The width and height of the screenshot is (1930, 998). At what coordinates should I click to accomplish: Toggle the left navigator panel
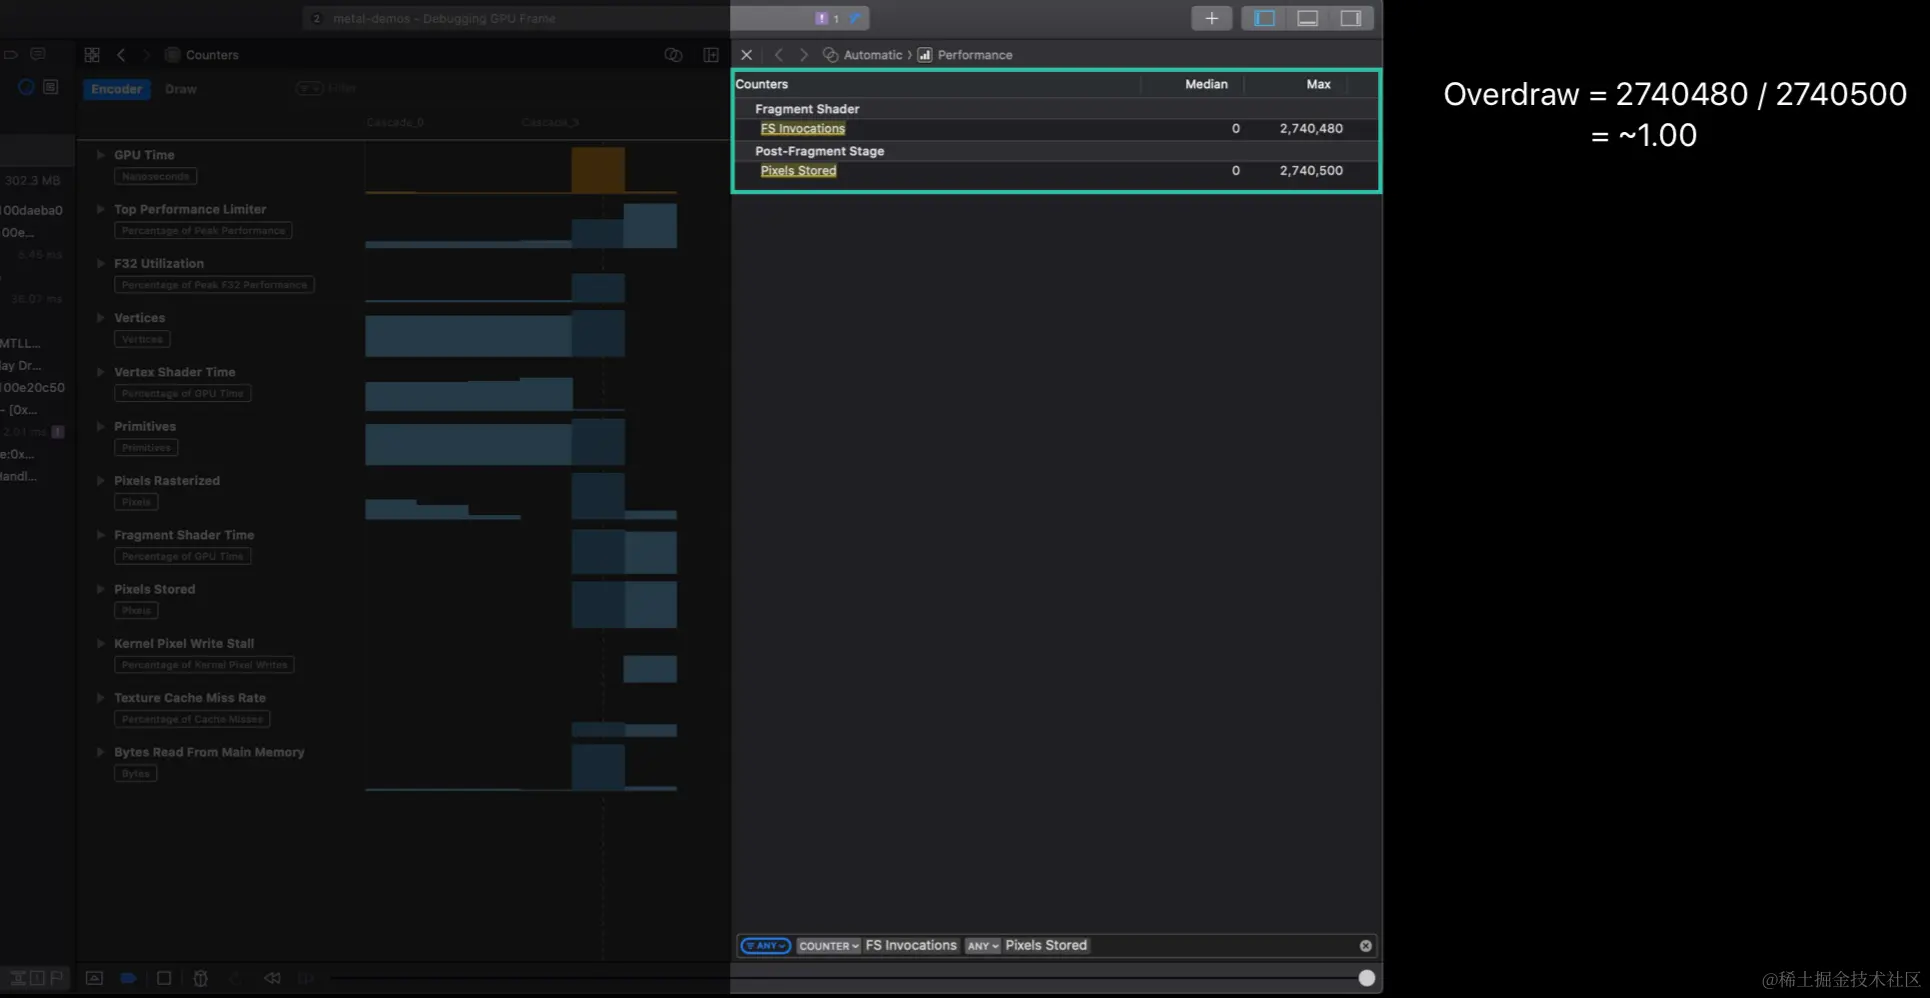click(x=1264, y=18)
